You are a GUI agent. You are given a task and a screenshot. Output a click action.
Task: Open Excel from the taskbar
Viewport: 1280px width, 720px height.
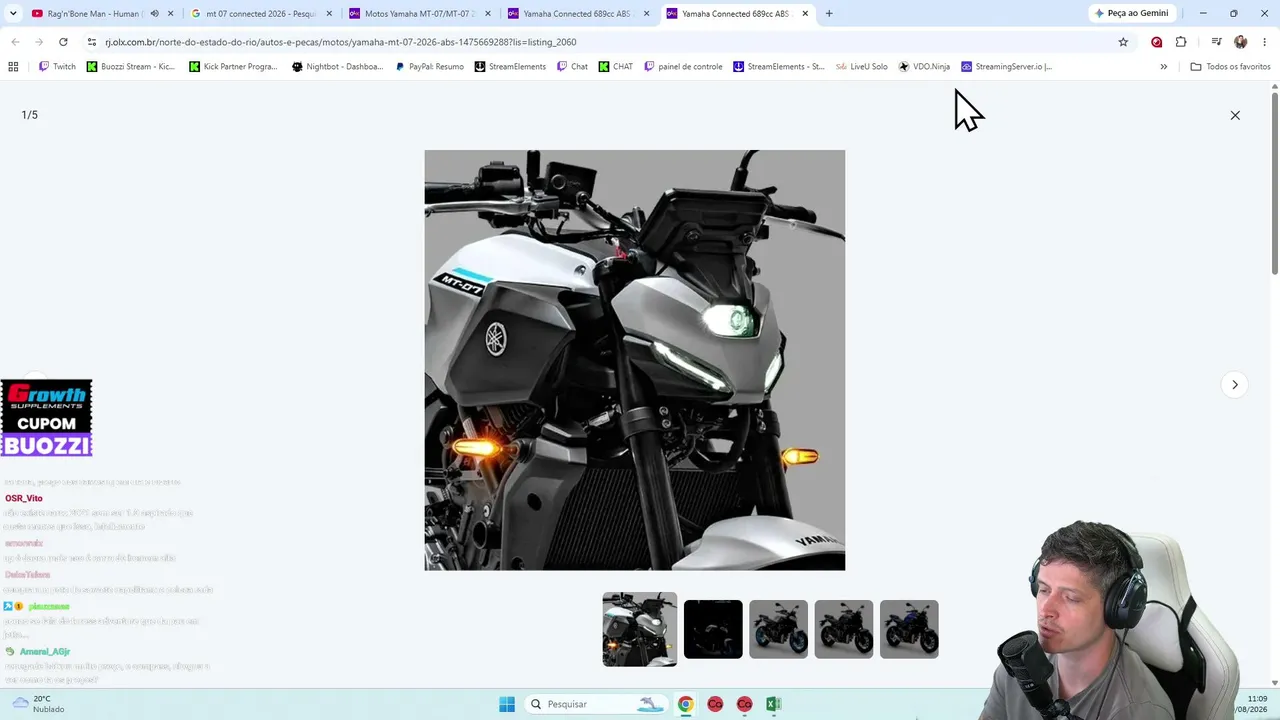click(773, 704)
